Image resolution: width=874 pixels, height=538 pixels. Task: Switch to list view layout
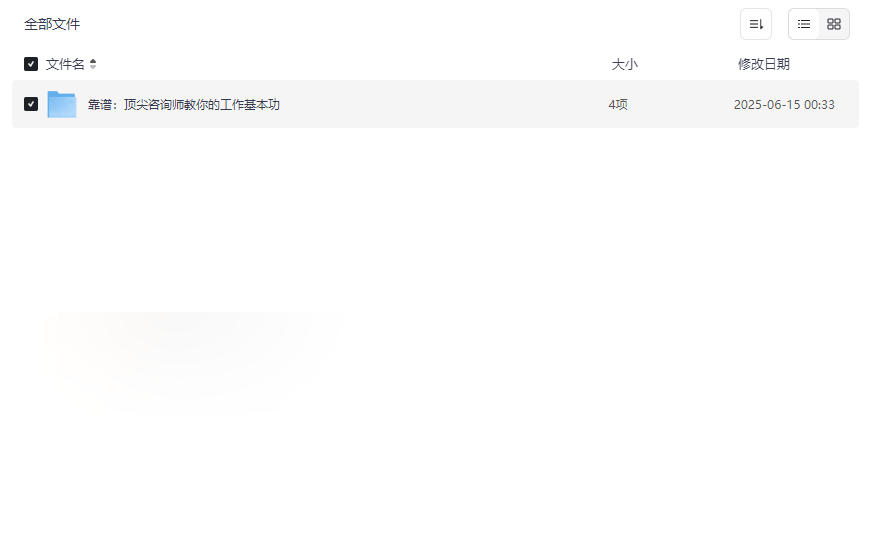pyautogui.click(x=803, y=24)
